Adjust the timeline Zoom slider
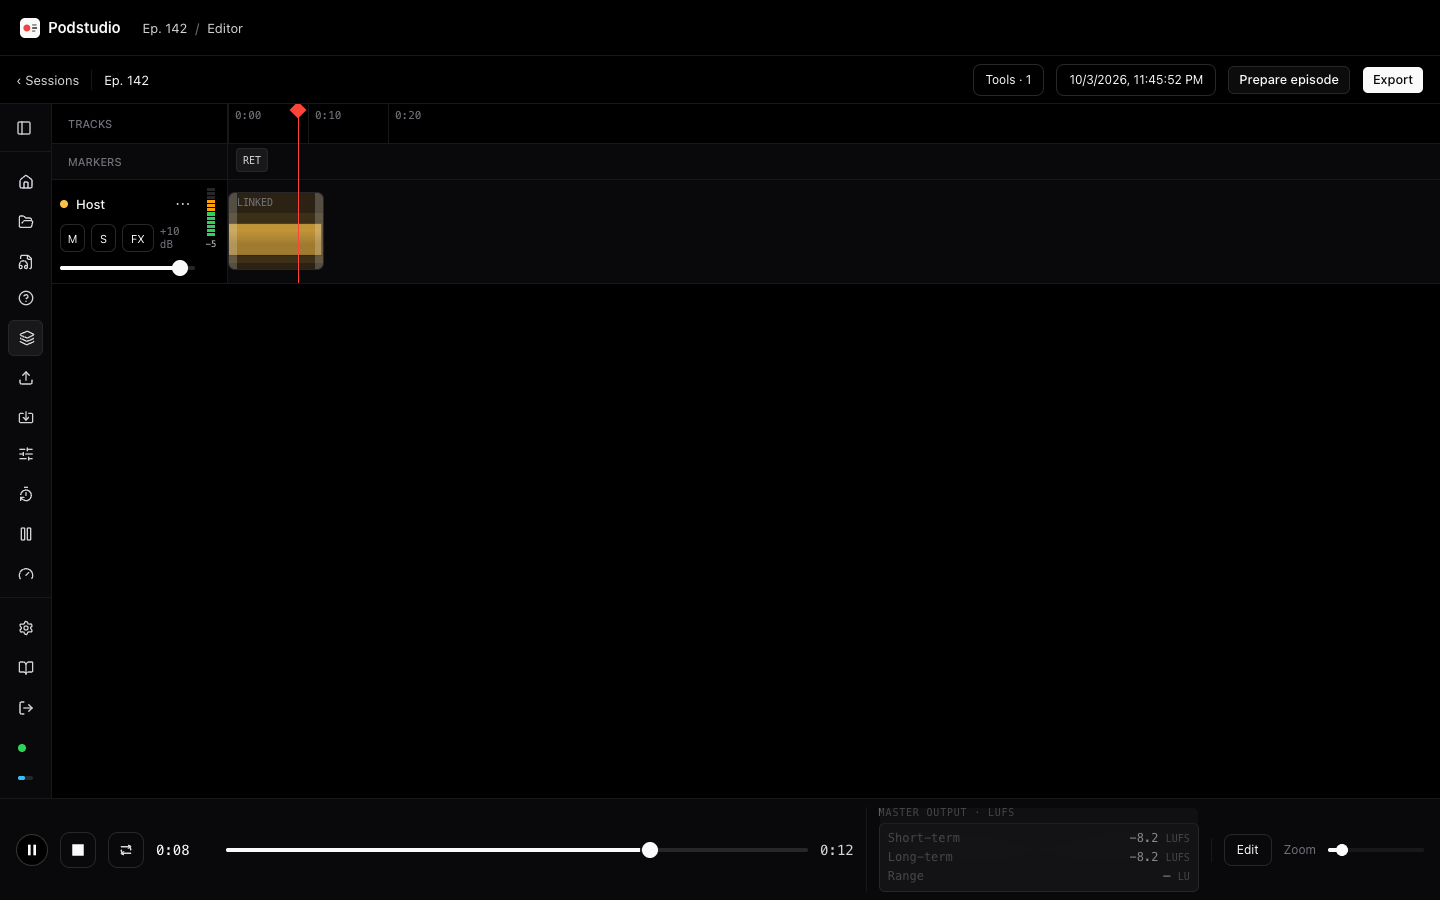This screenshot has height=900, width=1440. [1376, 850]
